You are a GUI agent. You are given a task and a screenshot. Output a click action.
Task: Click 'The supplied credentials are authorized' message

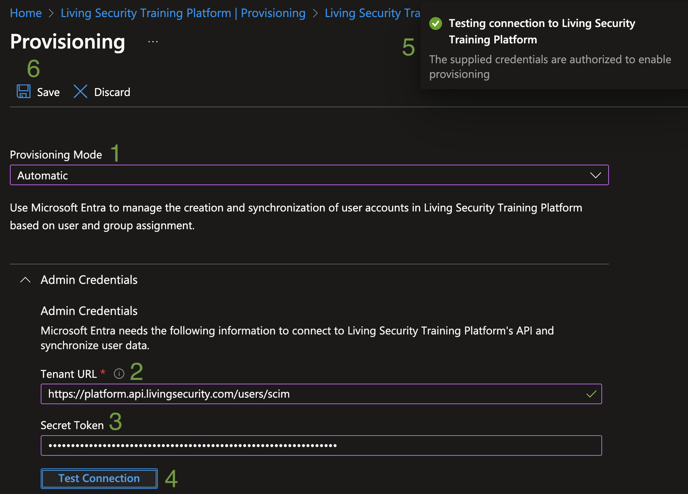point(550,67)
